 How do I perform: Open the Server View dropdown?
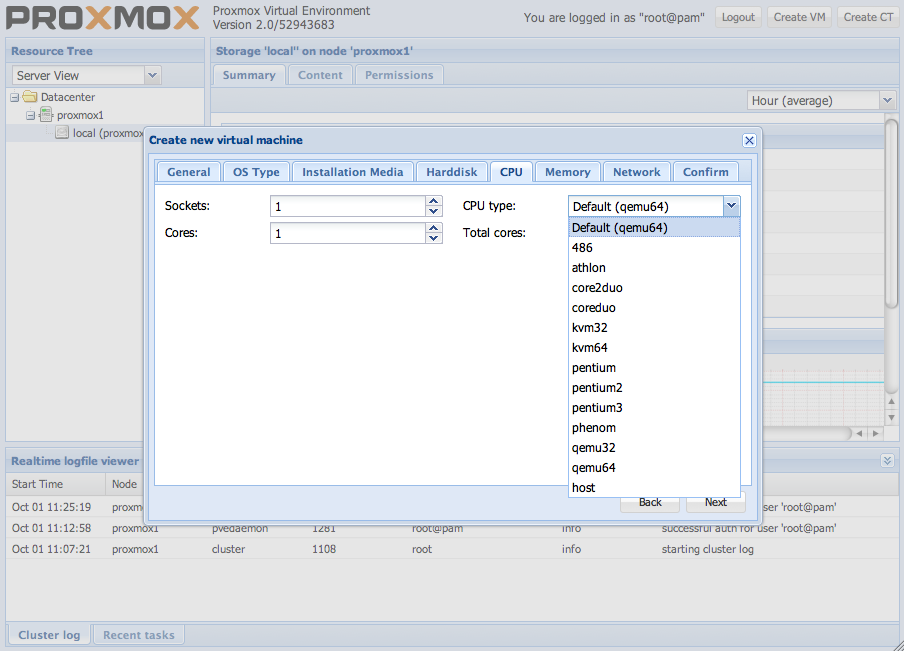152,75
